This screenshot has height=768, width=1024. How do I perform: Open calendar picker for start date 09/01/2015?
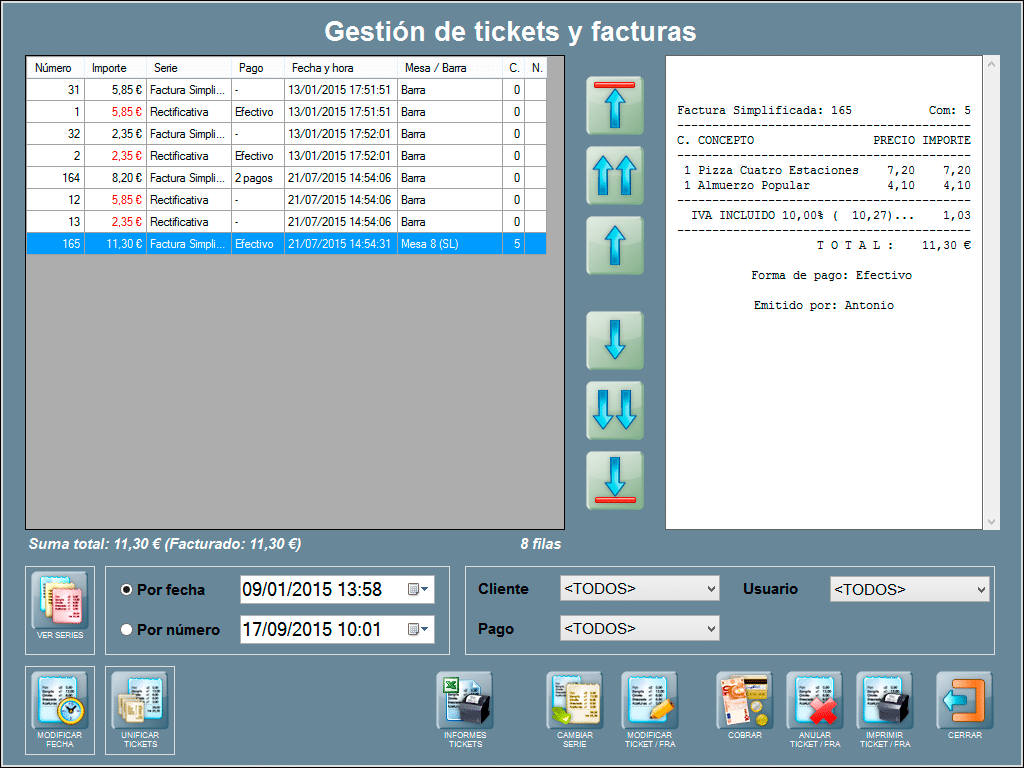pos(418,590)
